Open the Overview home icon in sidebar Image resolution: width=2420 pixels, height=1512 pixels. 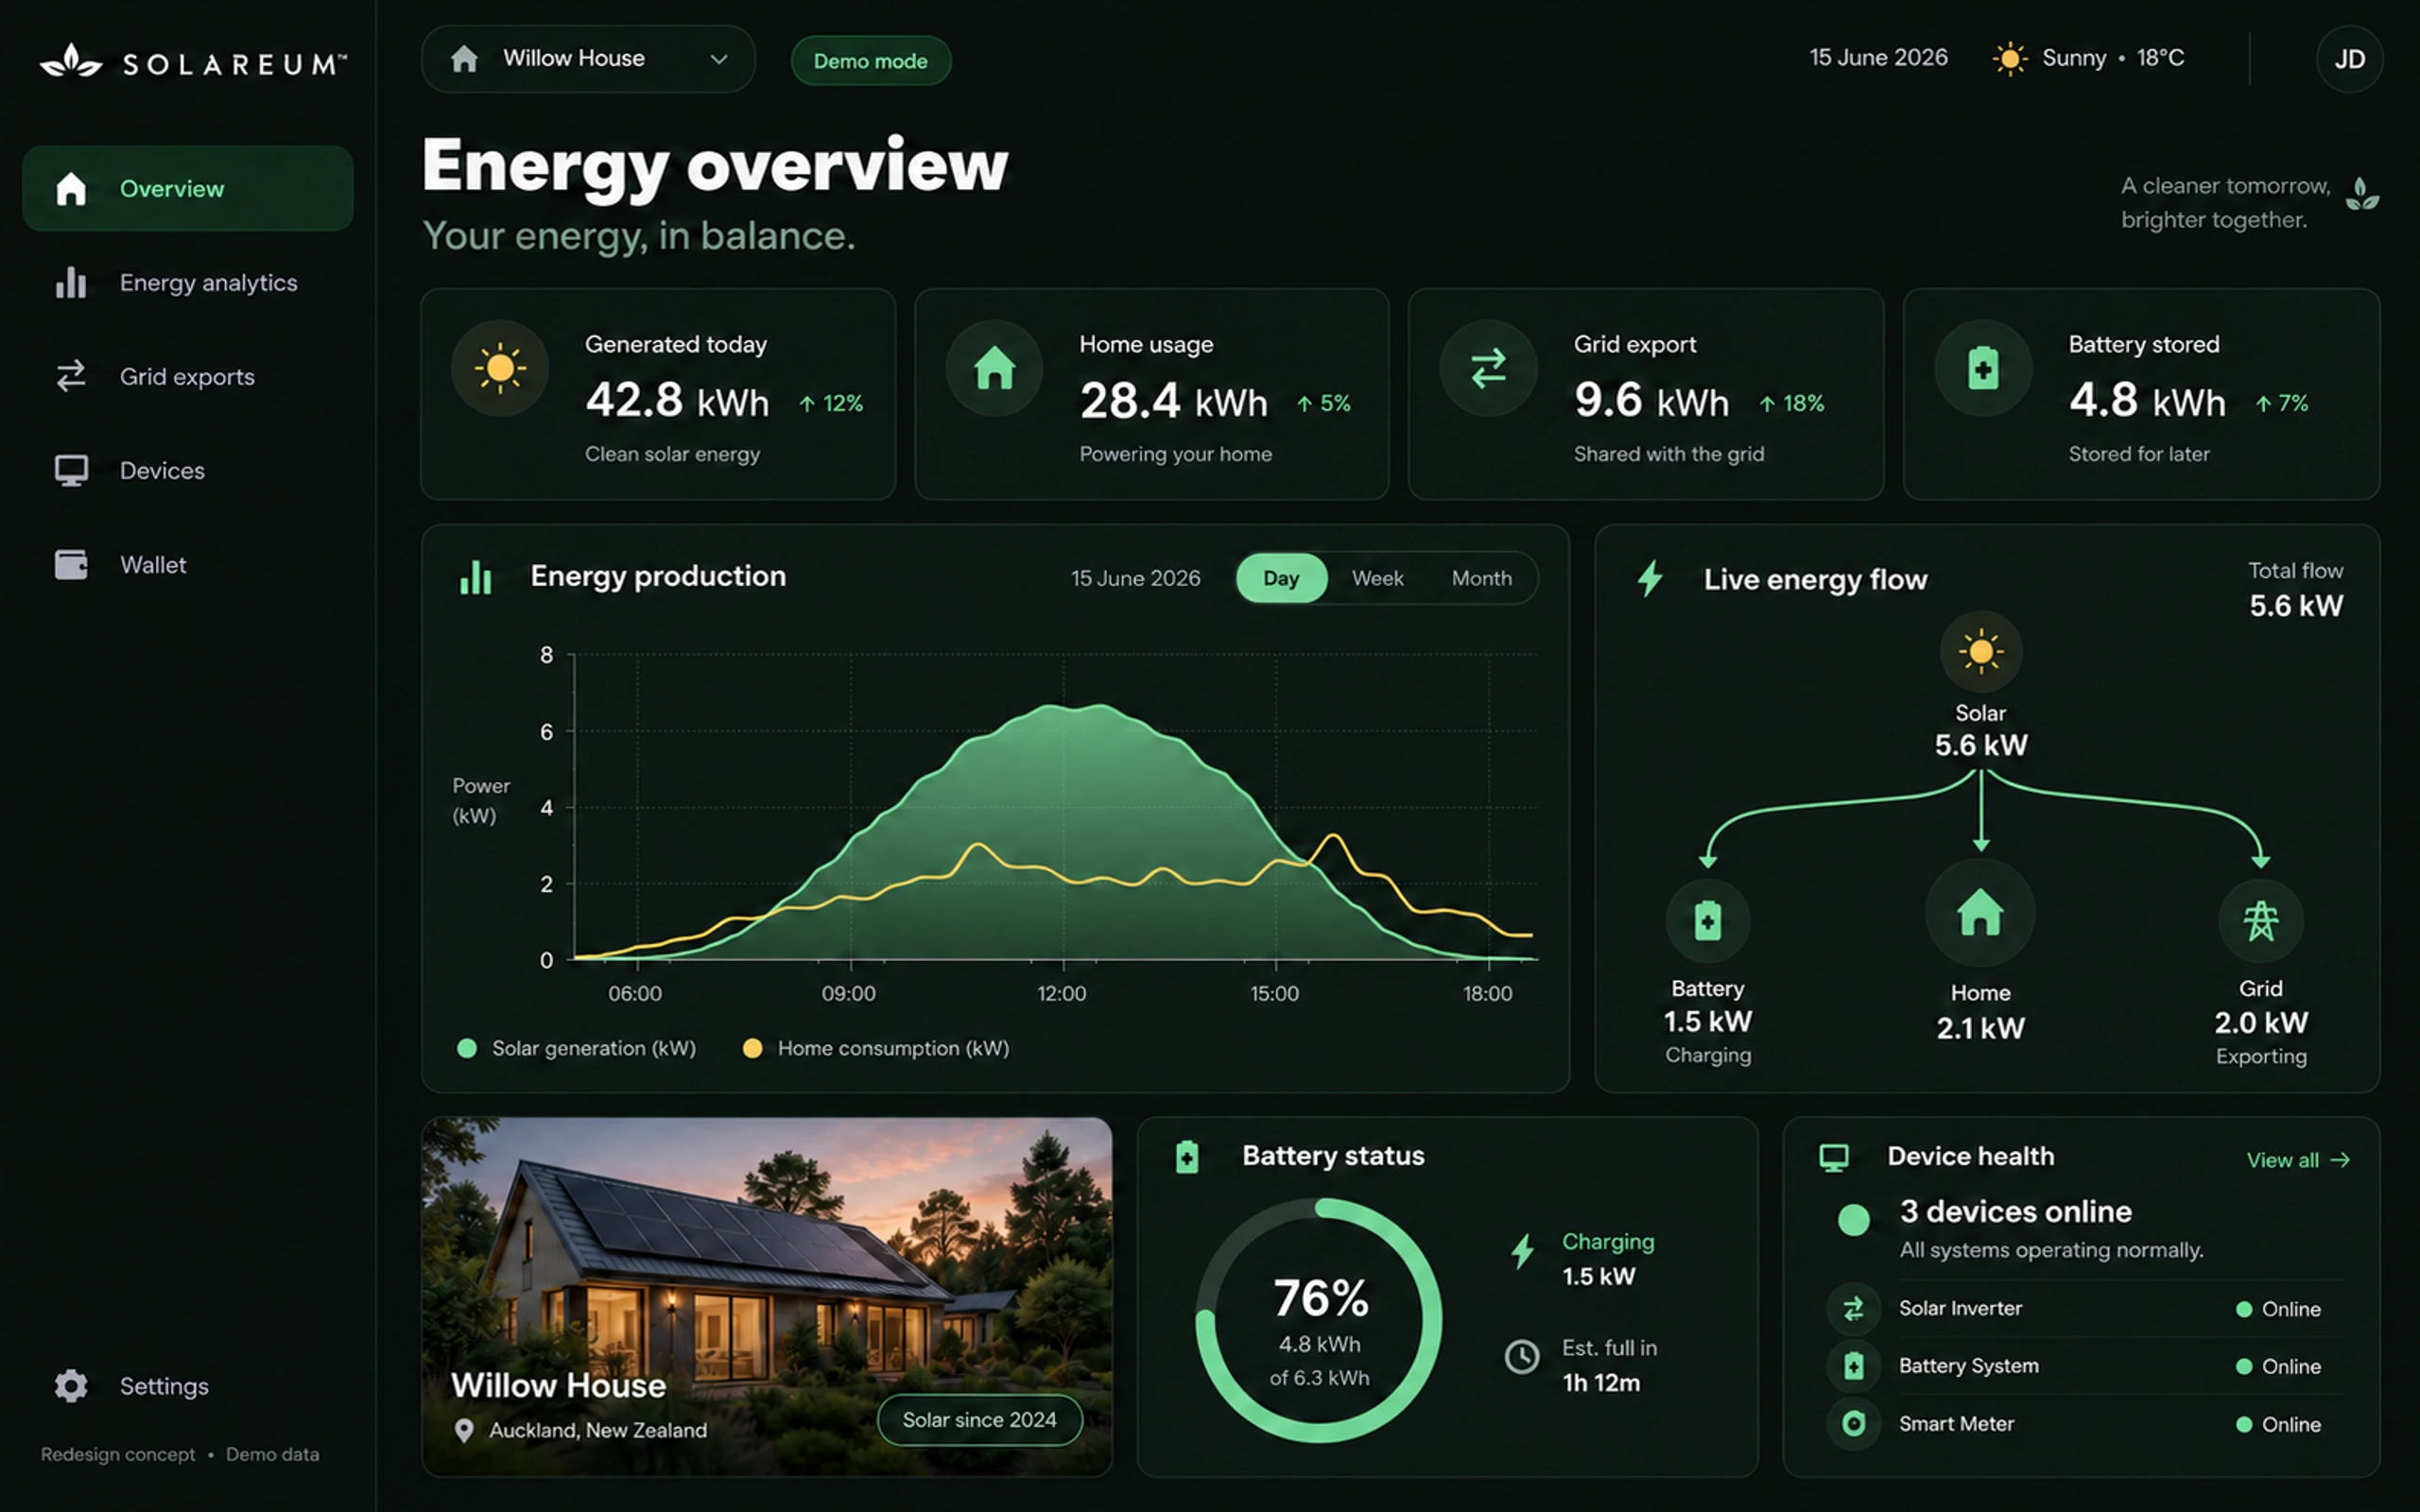71,188
